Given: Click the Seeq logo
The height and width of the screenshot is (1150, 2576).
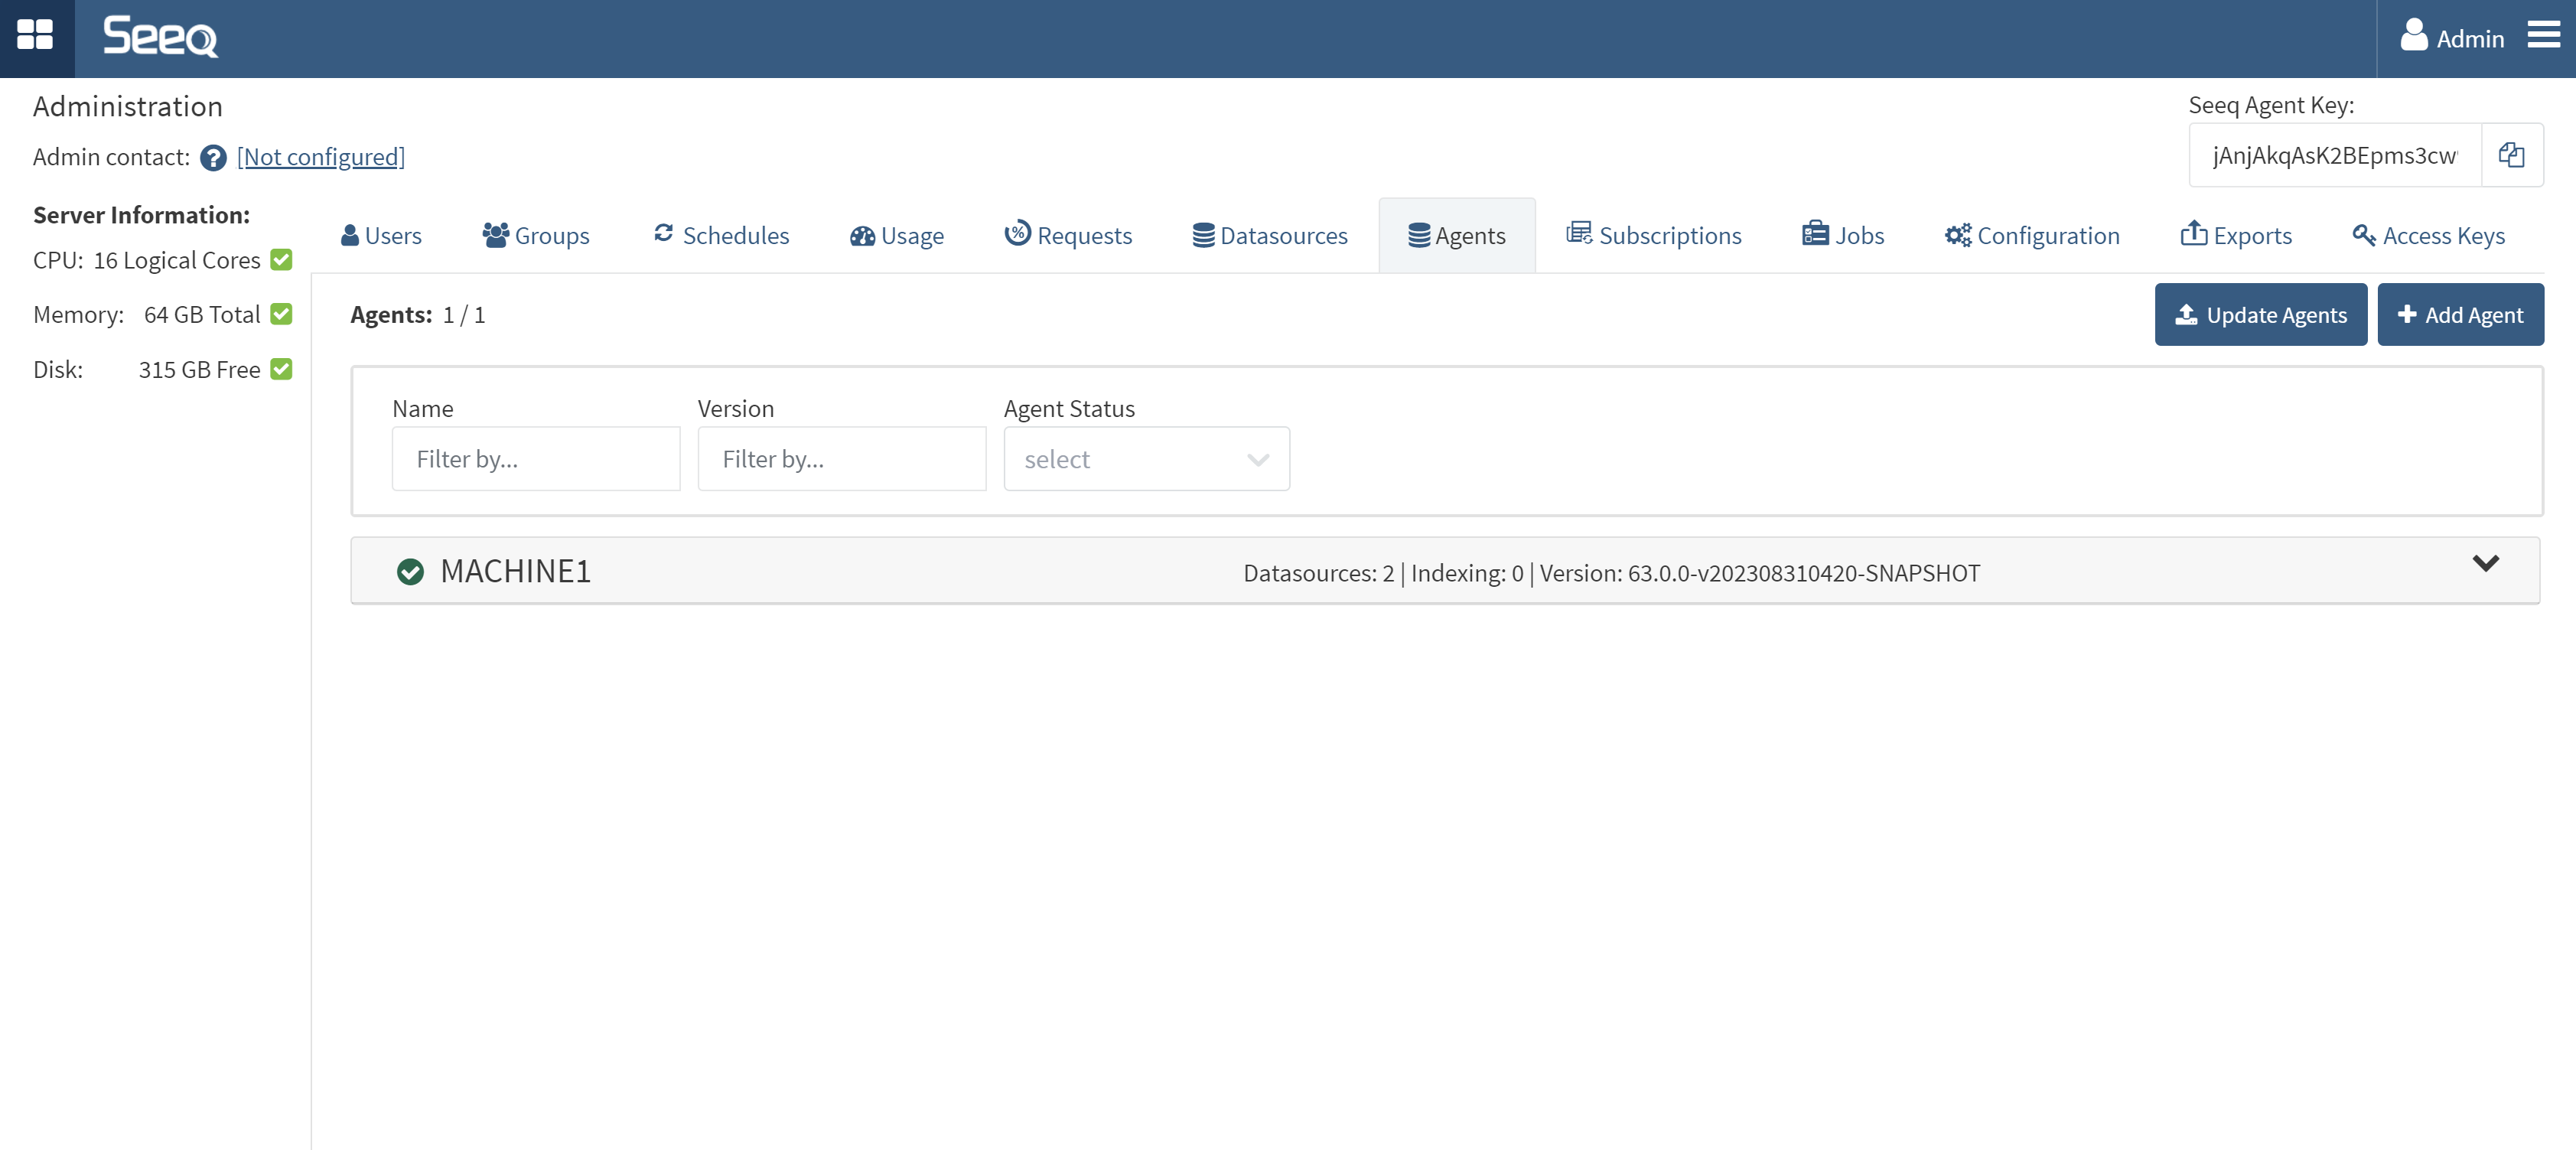Looking at the screenshot, I should [160, 37].
